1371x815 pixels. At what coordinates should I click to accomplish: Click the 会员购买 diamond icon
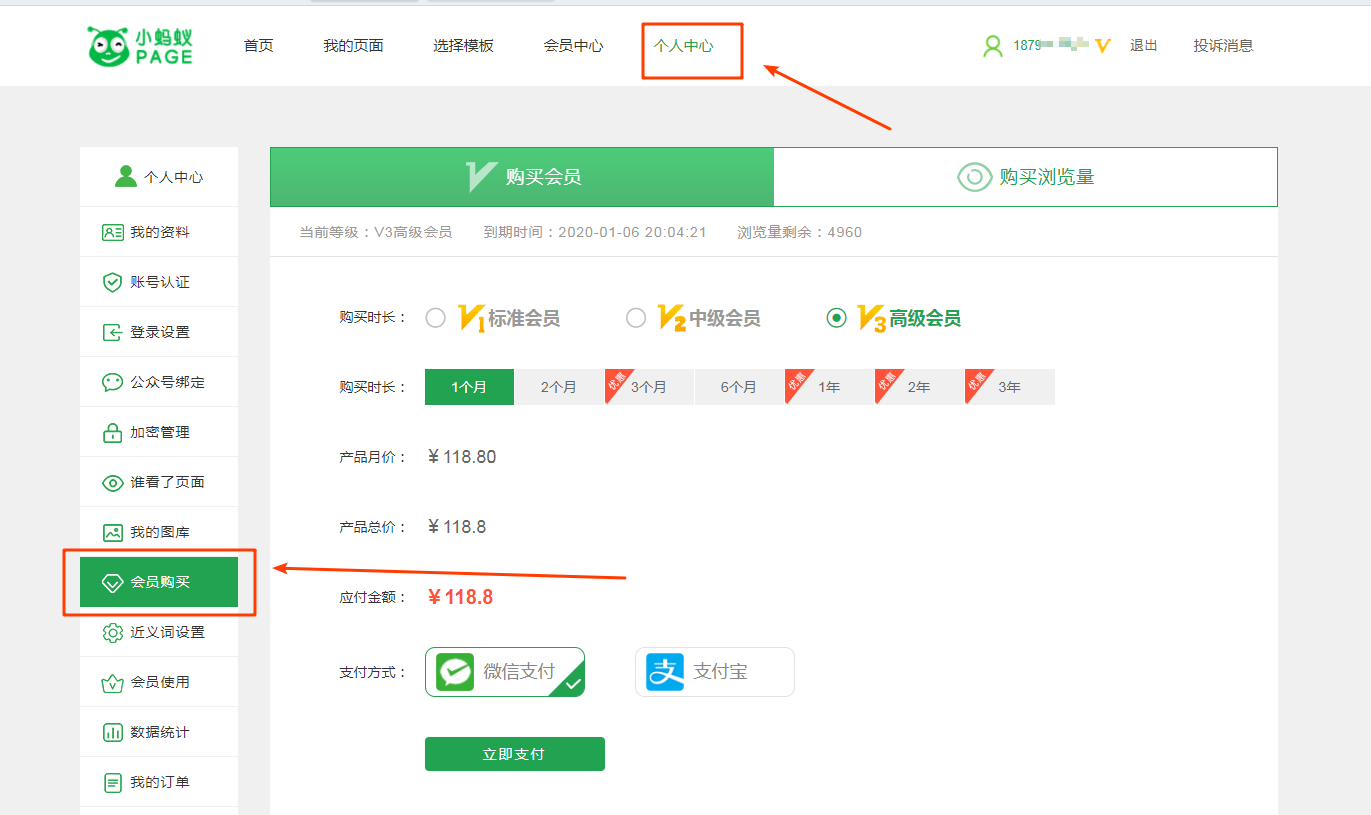point(113,582)
